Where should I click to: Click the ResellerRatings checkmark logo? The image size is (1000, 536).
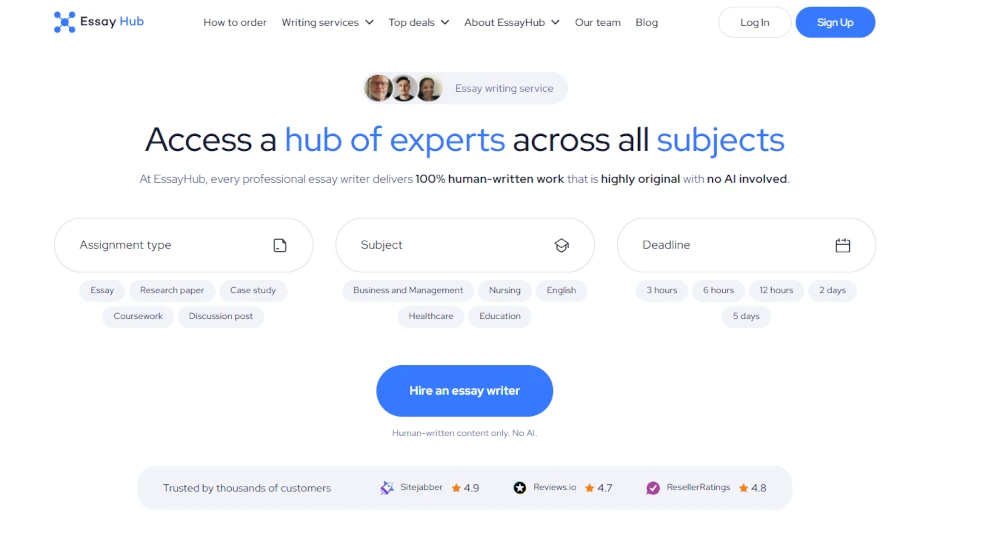point(653,488)
